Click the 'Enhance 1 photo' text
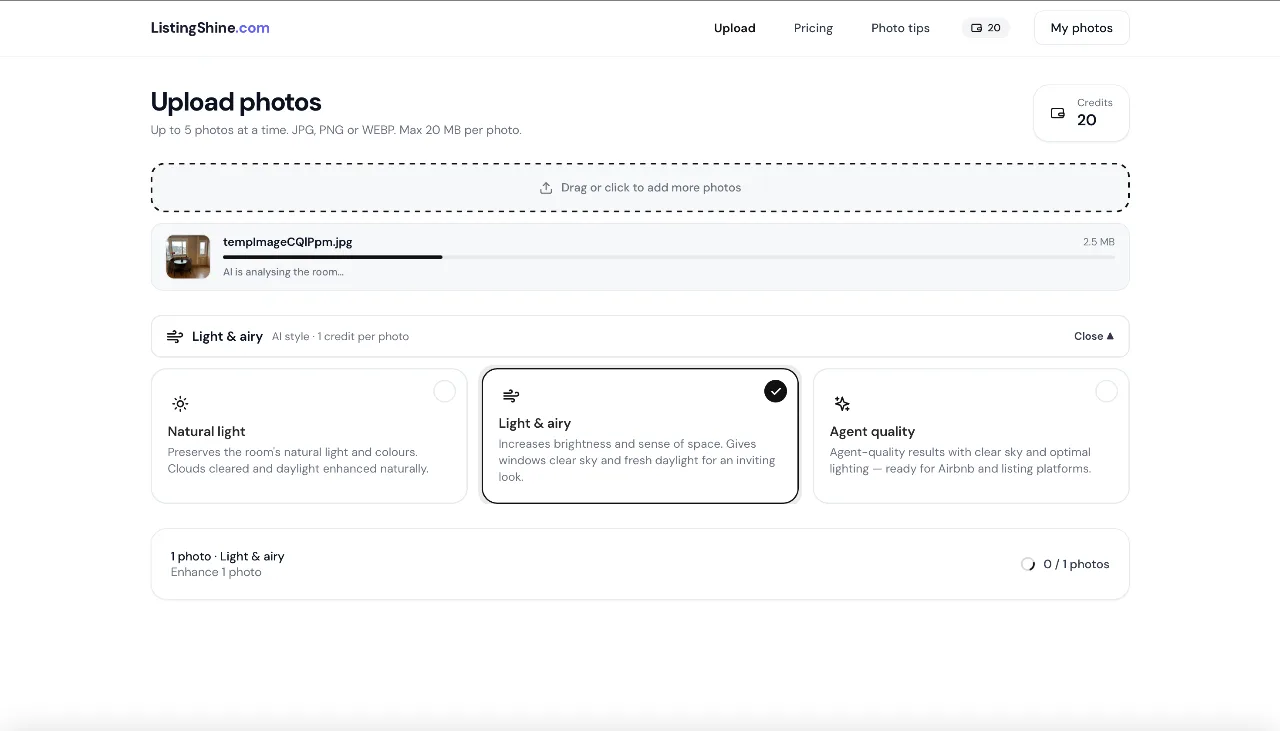The width and height of the screenshot is (1280, 731). (x=216, y=572)
